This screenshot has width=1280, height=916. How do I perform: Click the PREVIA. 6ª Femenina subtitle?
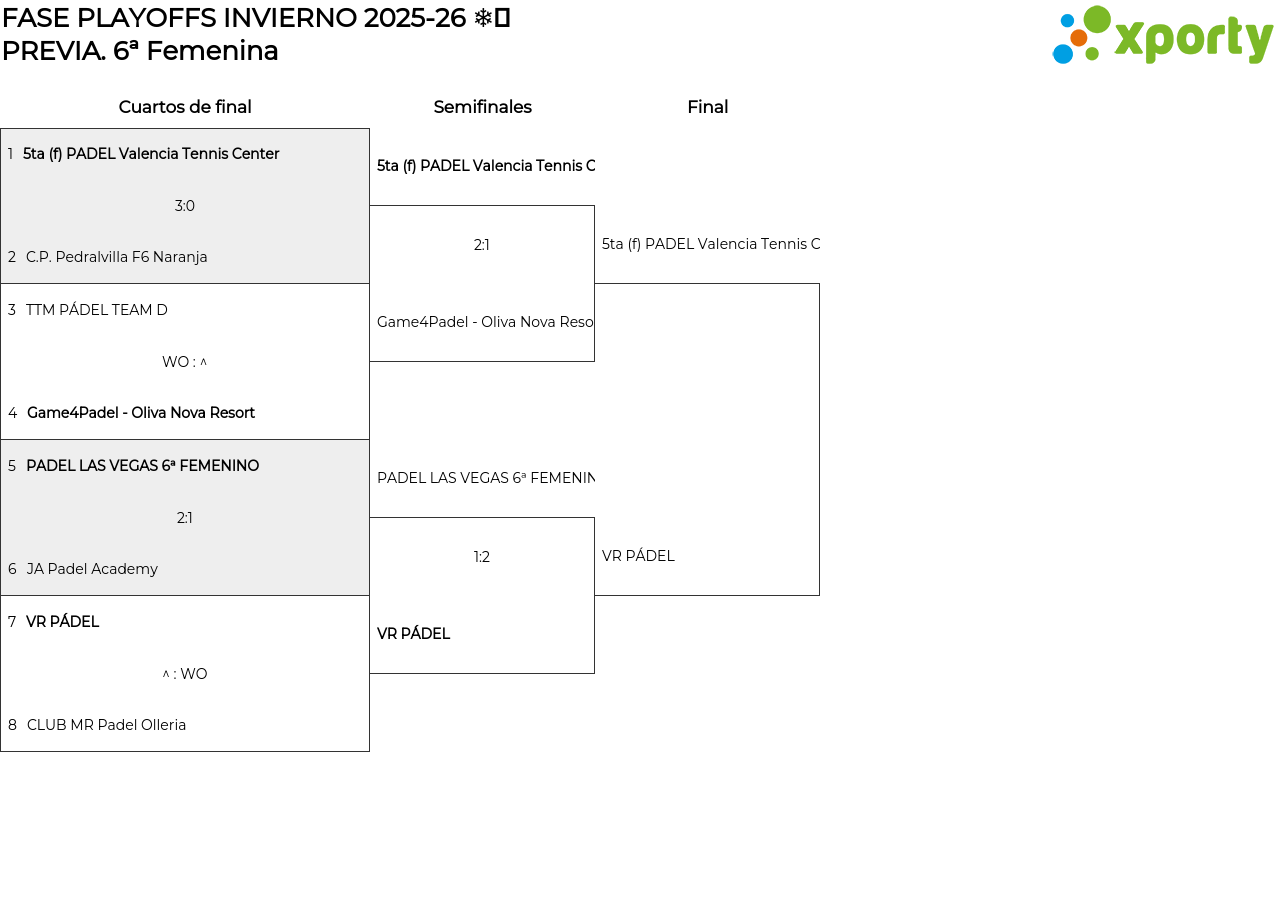(x=140, y=51)
